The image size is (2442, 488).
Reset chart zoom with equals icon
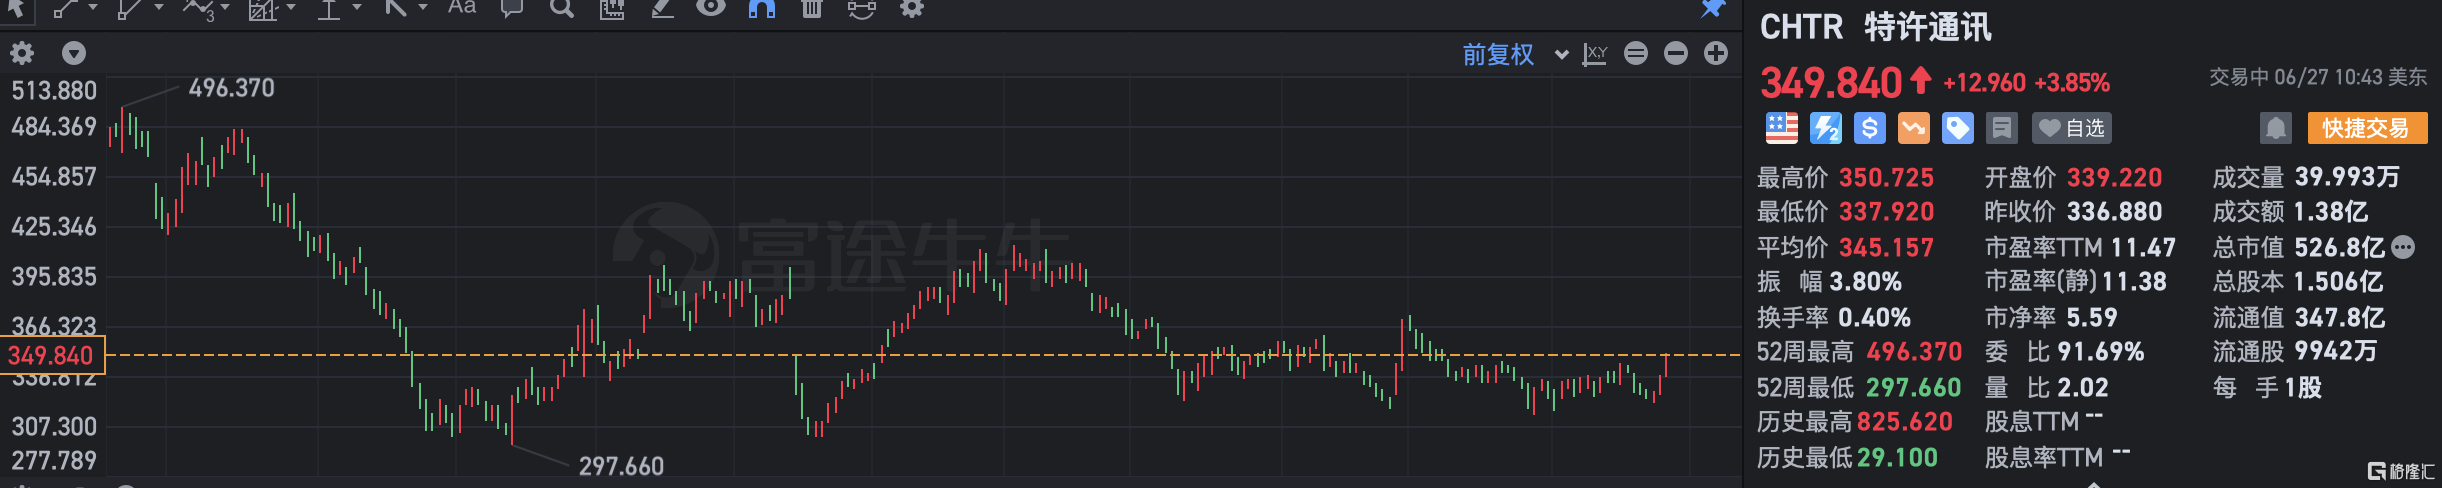pos(1636,53)
